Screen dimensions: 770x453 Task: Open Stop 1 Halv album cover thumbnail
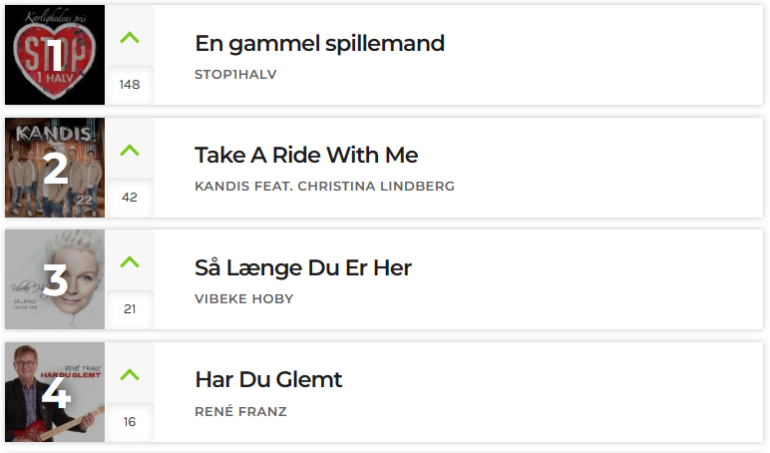(55, 55)
